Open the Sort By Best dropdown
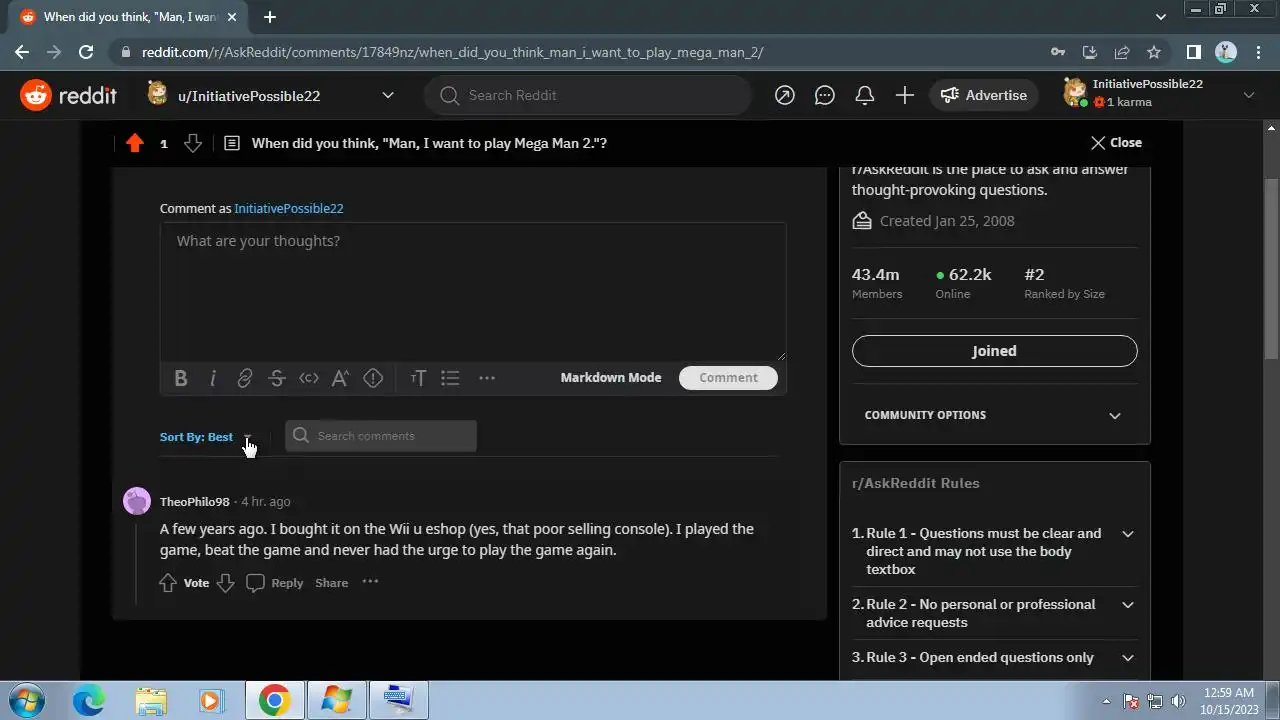The height and width of the screenshot is (720, 1280). (207, 437)
